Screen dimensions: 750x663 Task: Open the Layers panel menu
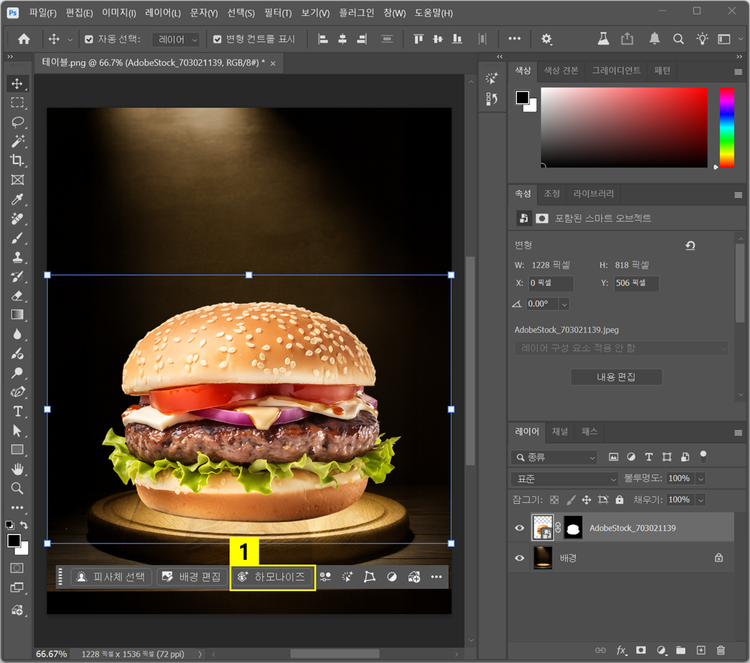pyautogui.click(x=738, y=433)
